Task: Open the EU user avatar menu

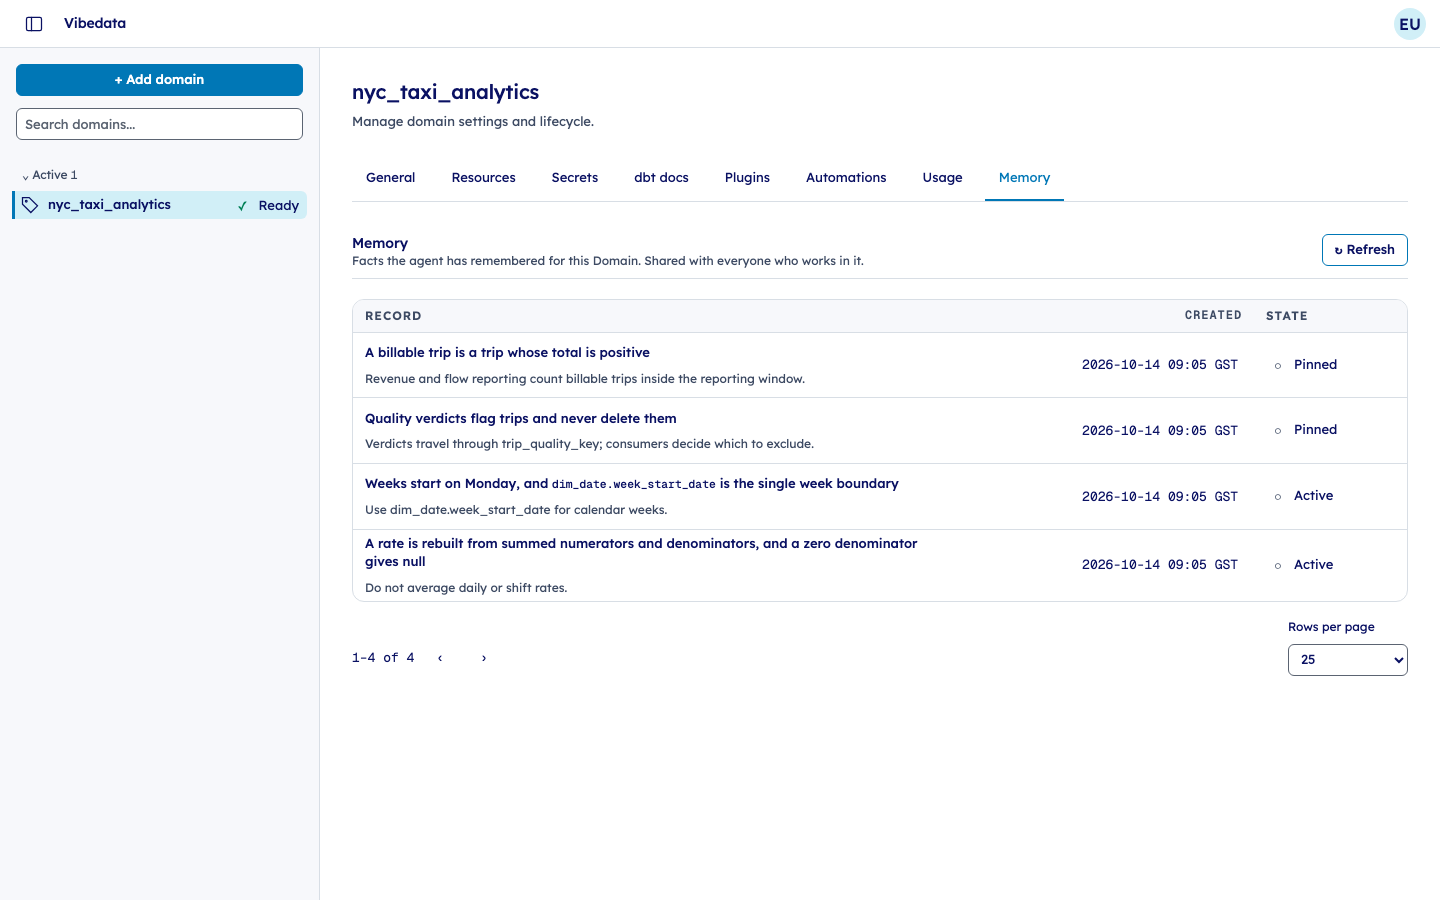Action: [x=1410, y=24]
